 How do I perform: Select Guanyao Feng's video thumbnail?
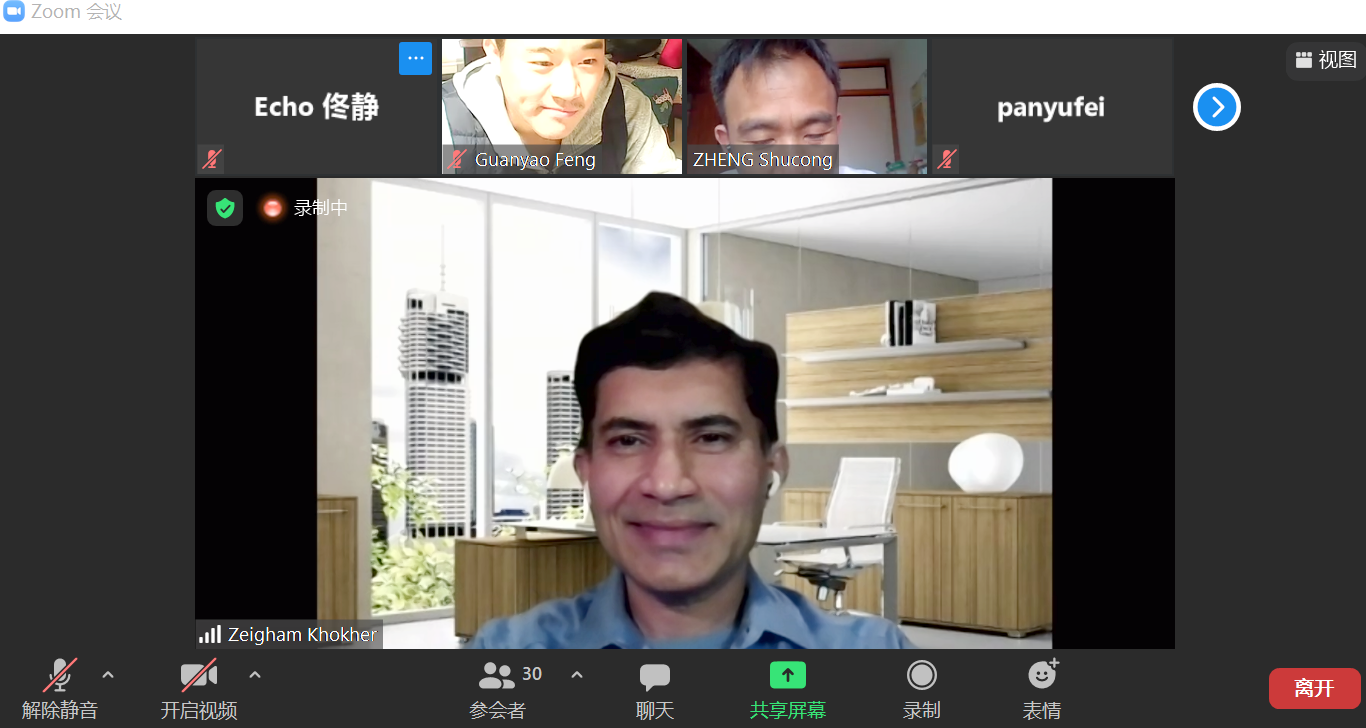click(x=561, y=100)
